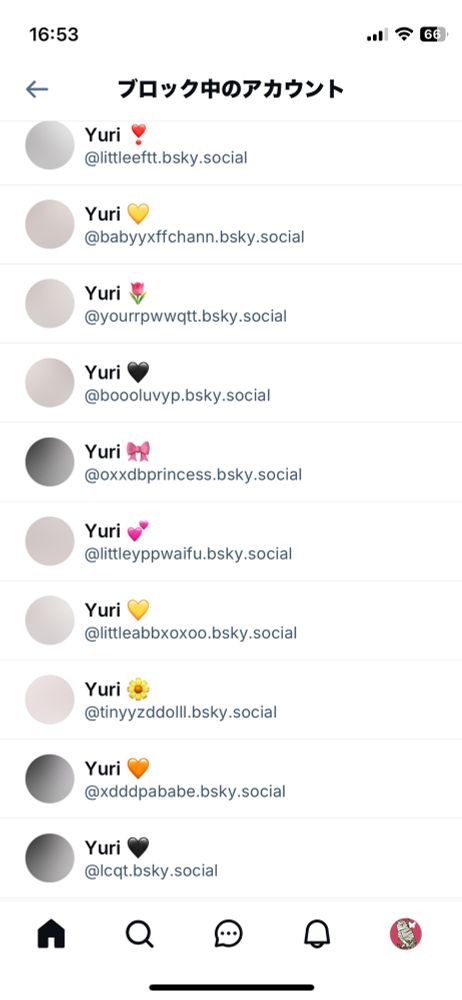Tap the 16:53 clock in status bar

coord(54,34)
